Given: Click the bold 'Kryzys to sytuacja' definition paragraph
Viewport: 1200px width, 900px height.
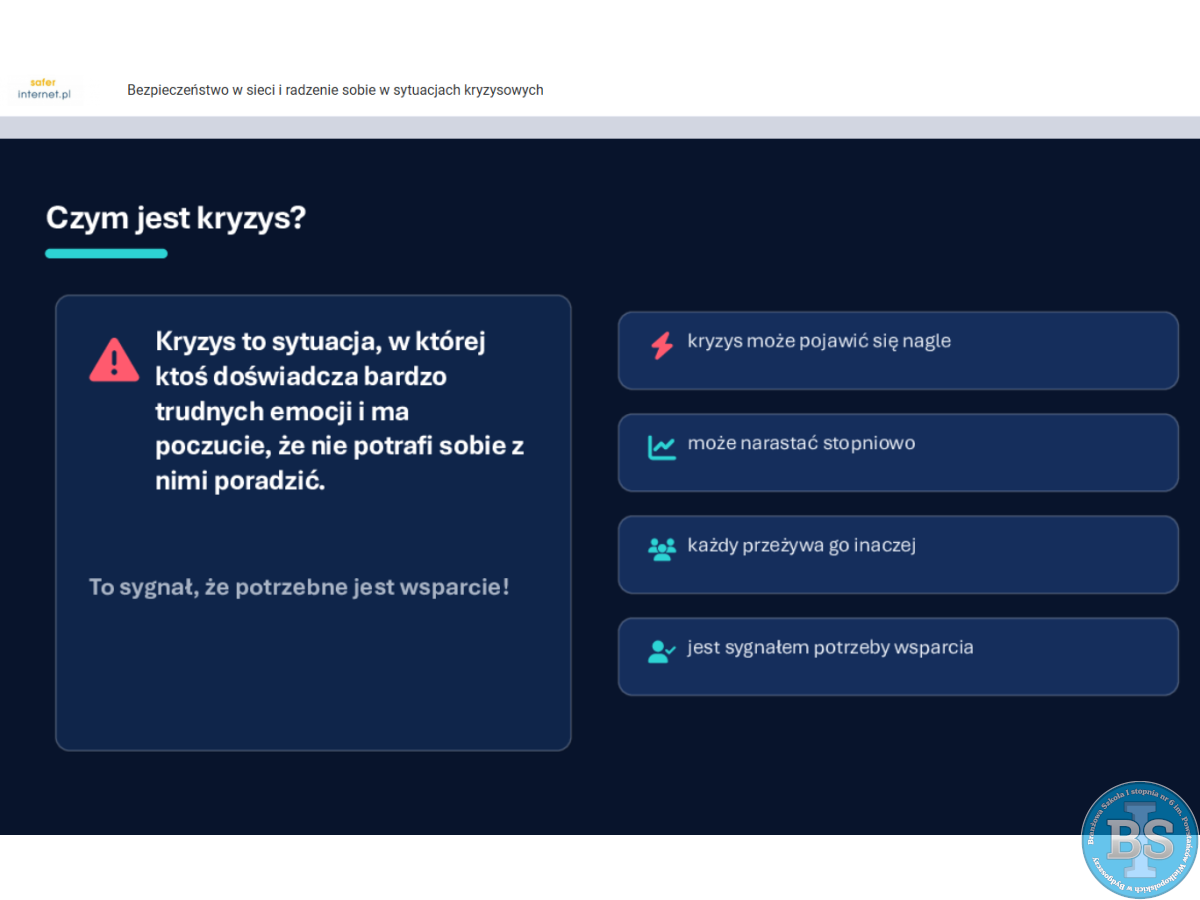Looking at the screenshot, I should tap(340, 411).
